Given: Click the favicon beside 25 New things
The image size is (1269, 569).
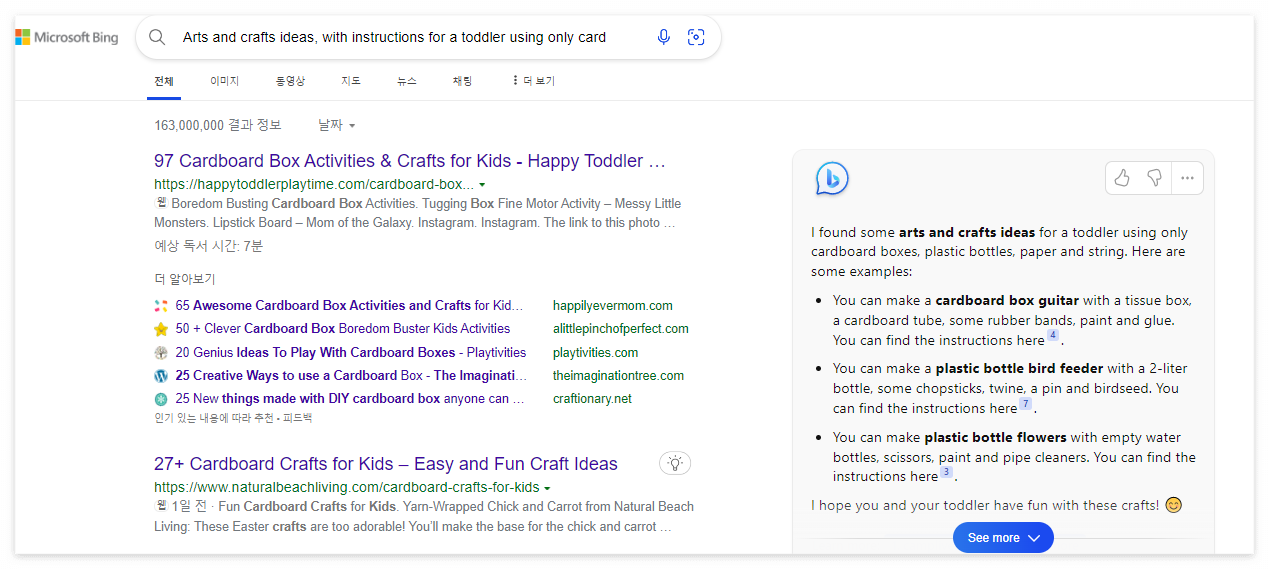Looking at the screenshot, I should [161, 399].
